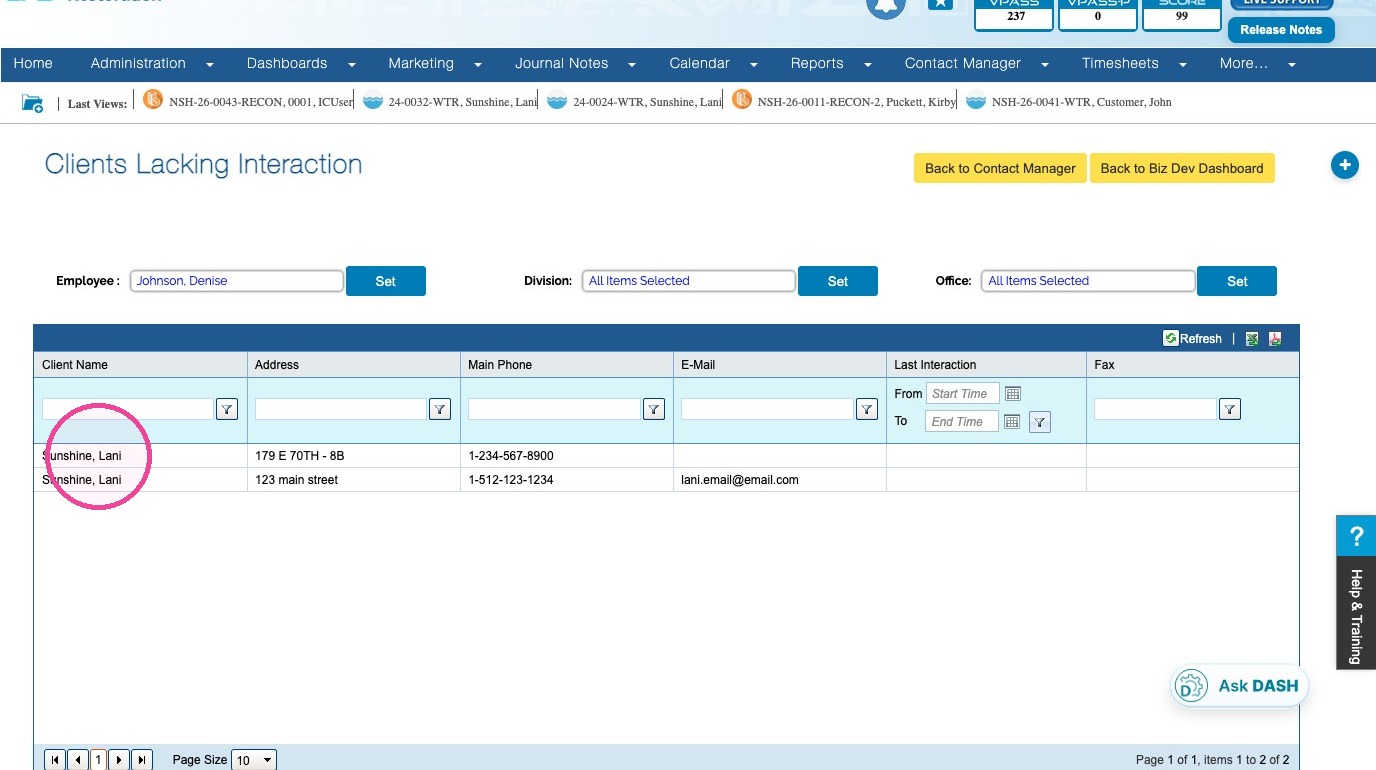This screenshot has height=770, width=1376.
Task: Go to the last page of results
Action: pyautogui.click(x=142, y=760)
